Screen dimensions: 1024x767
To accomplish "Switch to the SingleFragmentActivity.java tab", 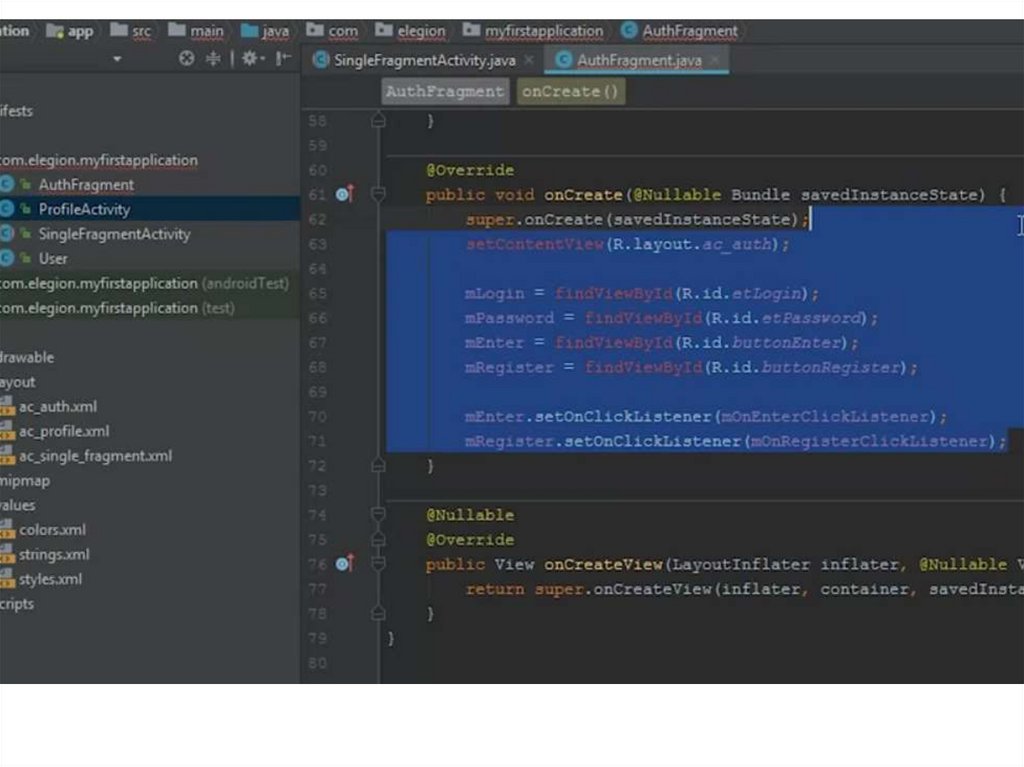I will (424, 60).
